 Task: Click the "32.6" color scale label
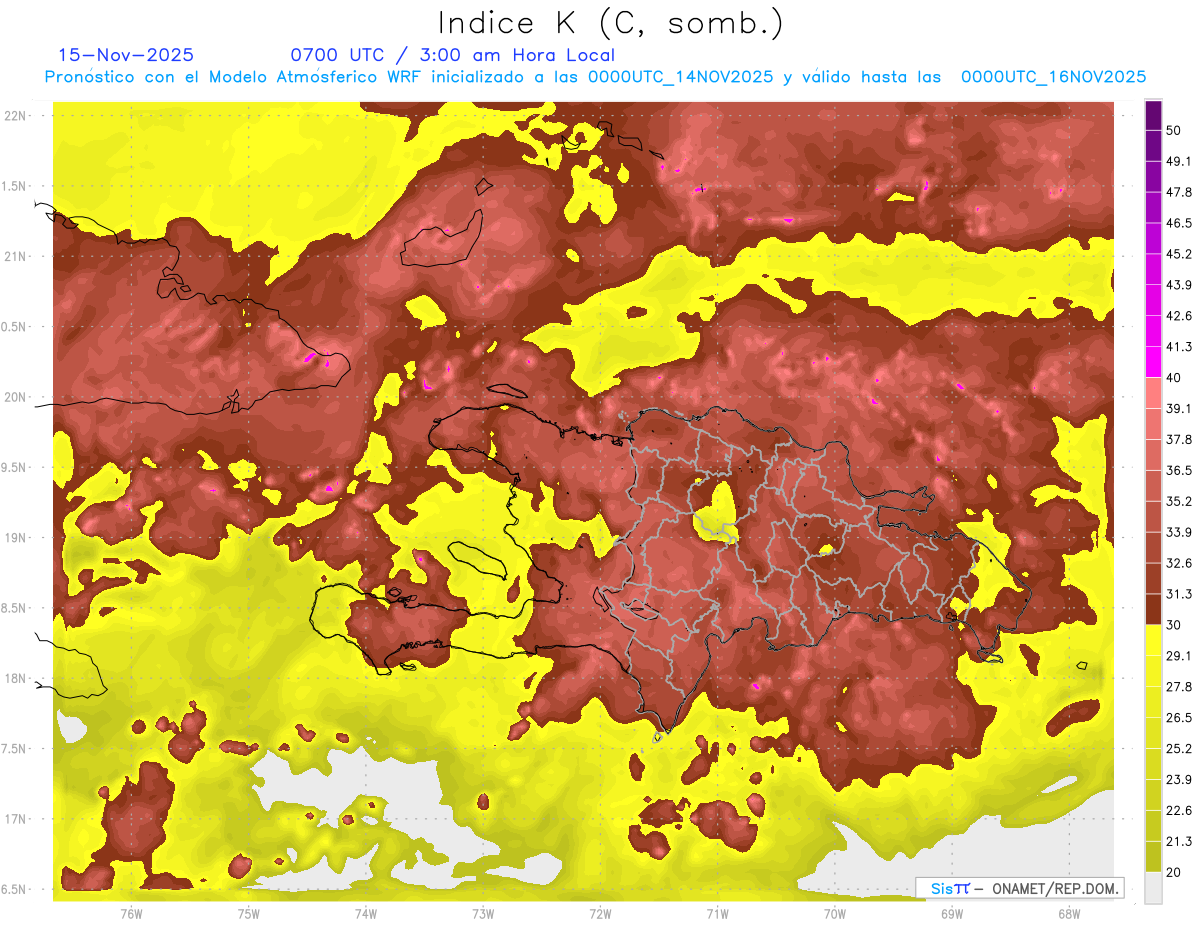(x=1179, y=563)
